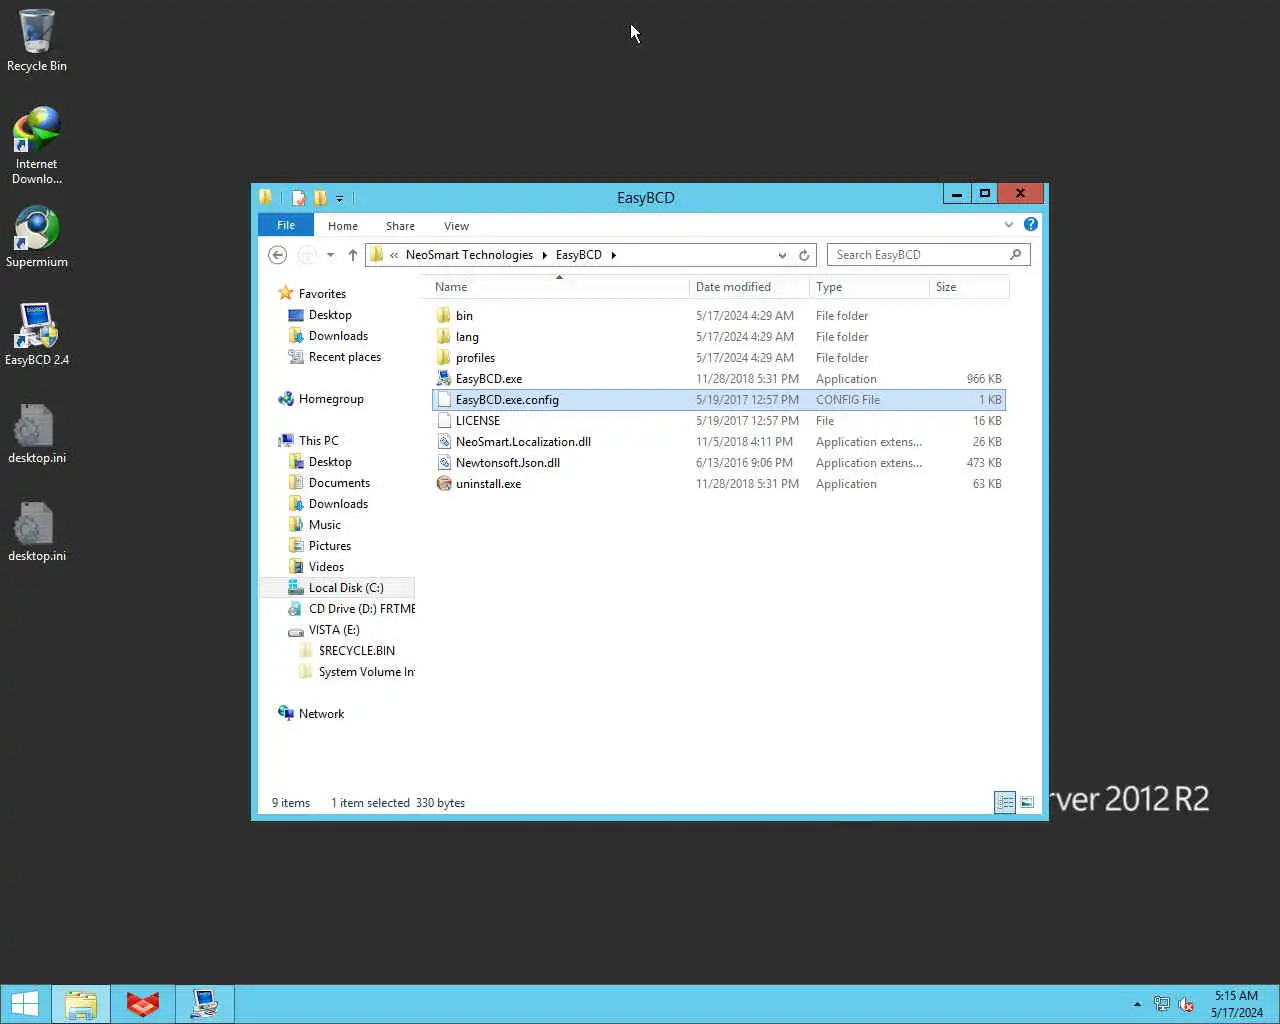
Task: Open the View ribbon tab
Action: pos(456,226)
